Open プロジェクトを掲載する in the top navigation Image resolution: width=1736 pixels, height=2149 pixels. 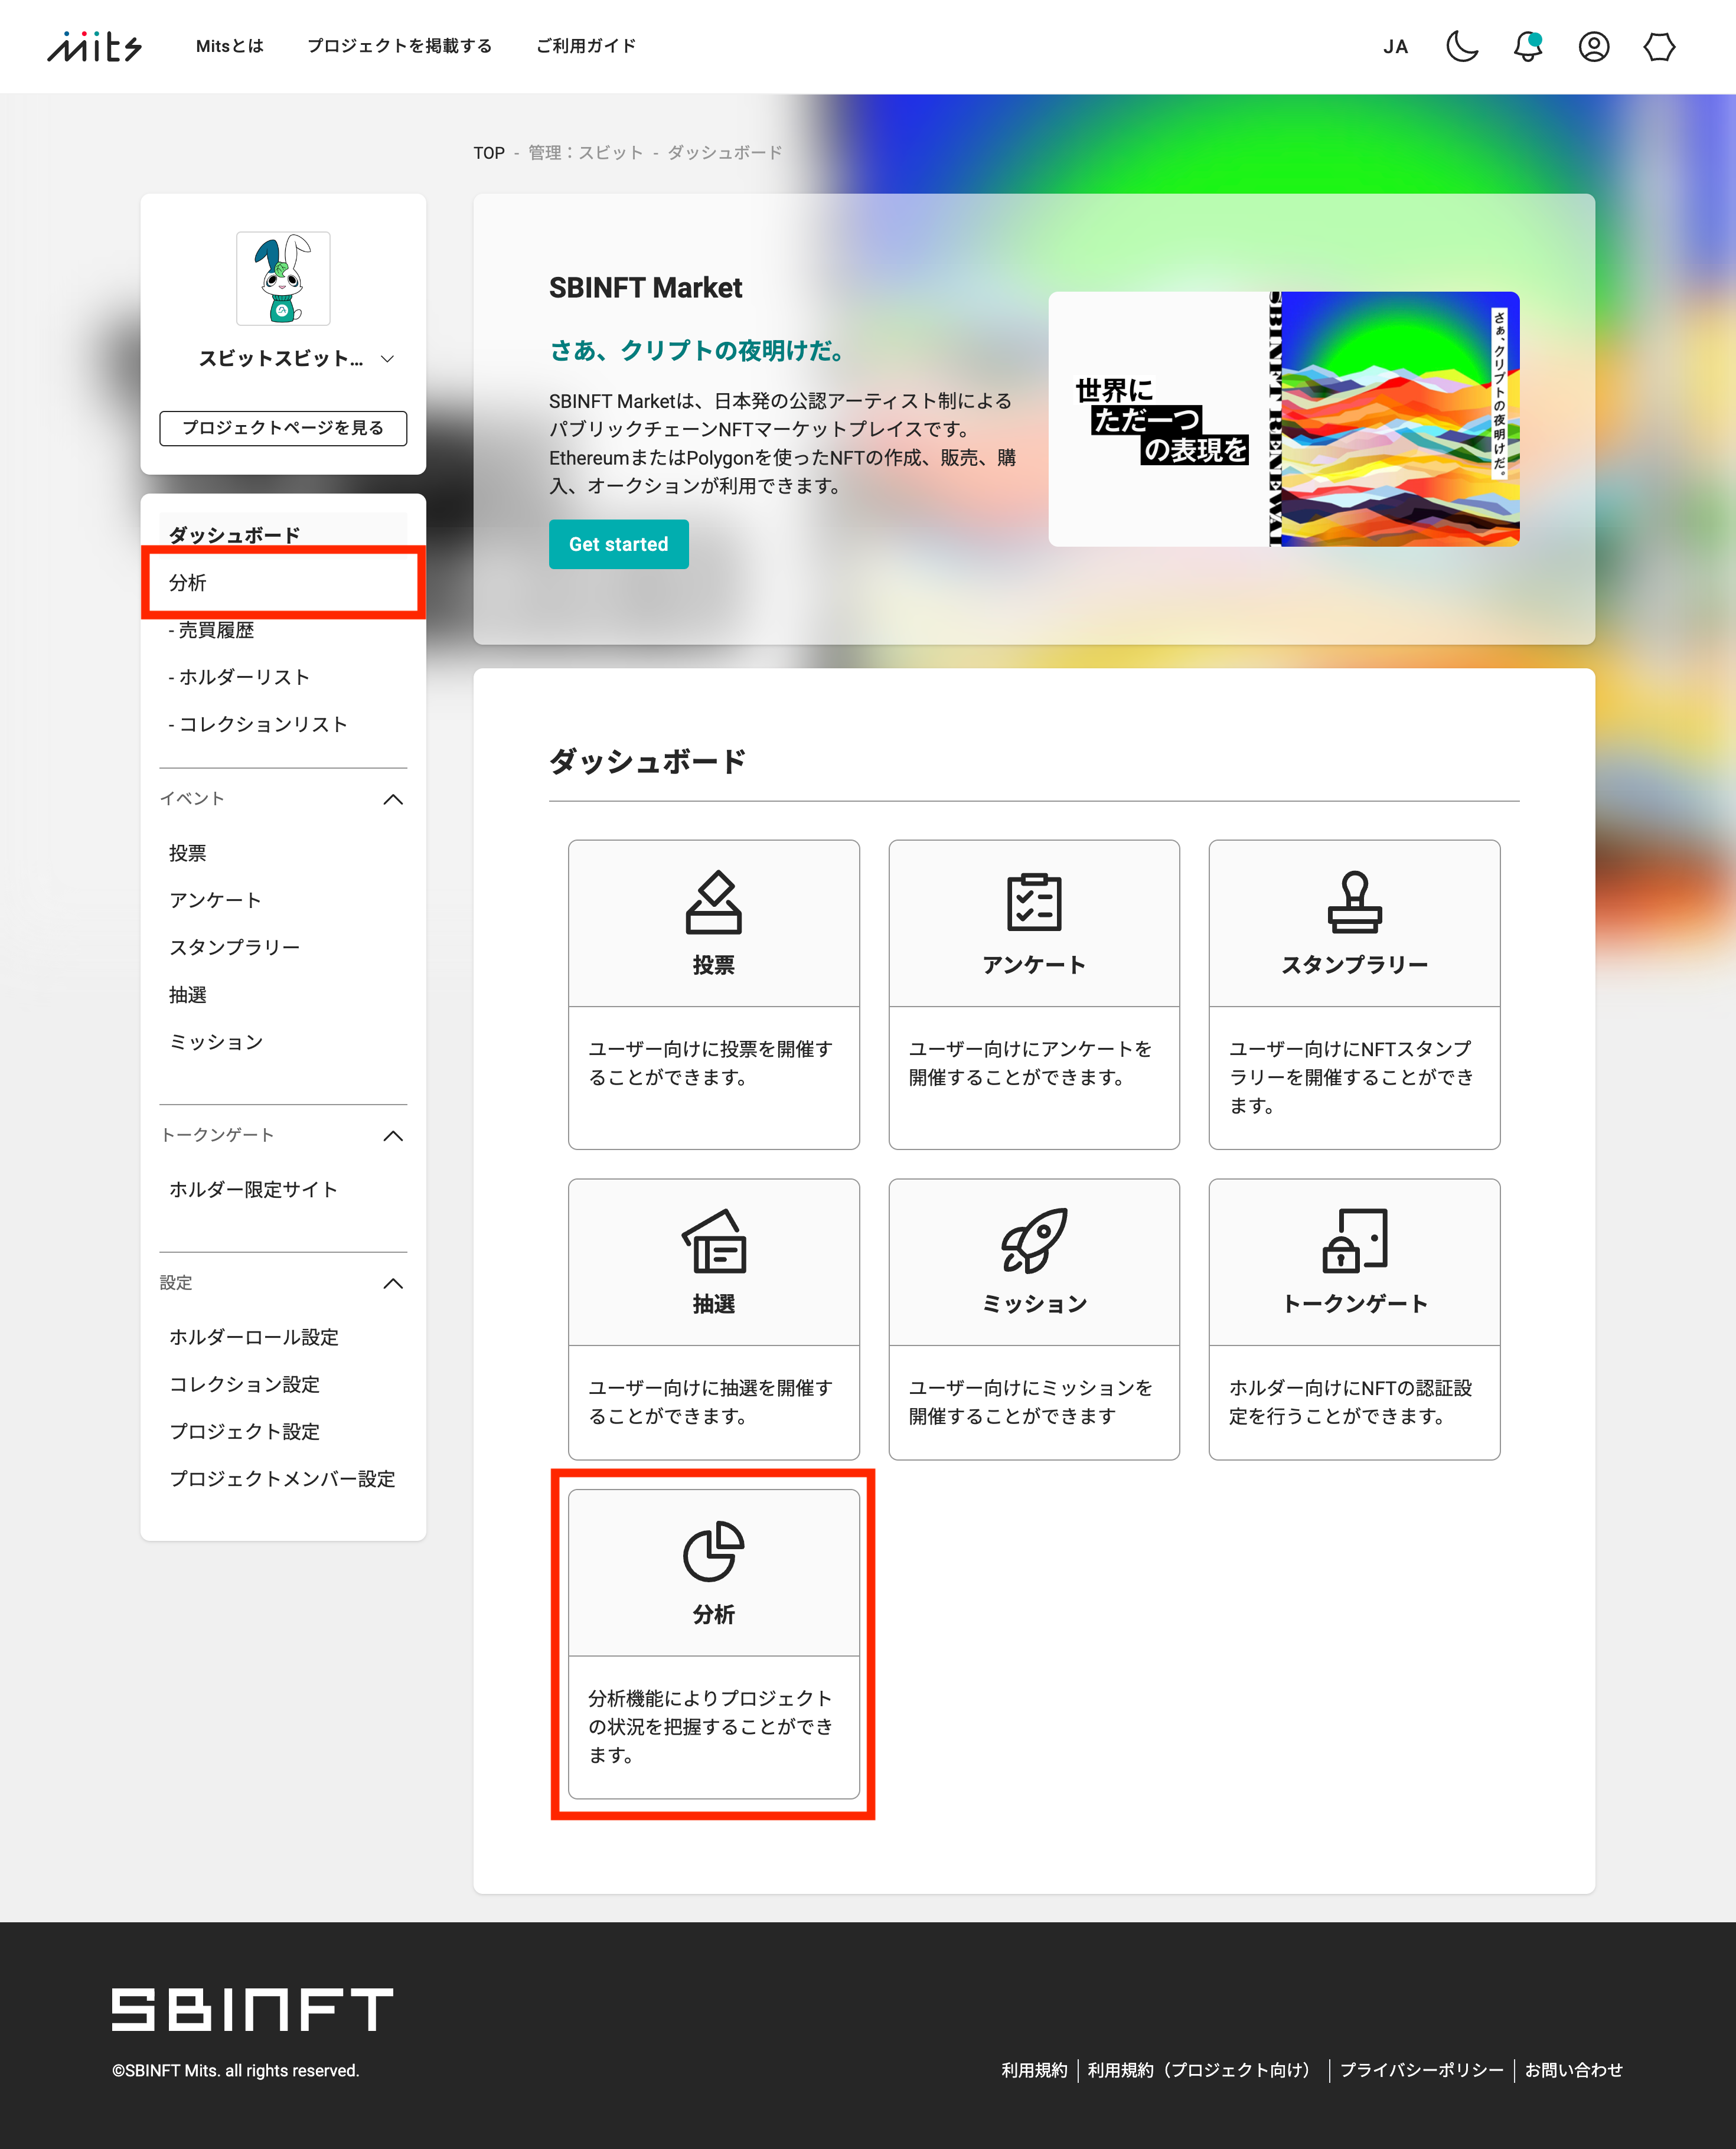[400, 46]
